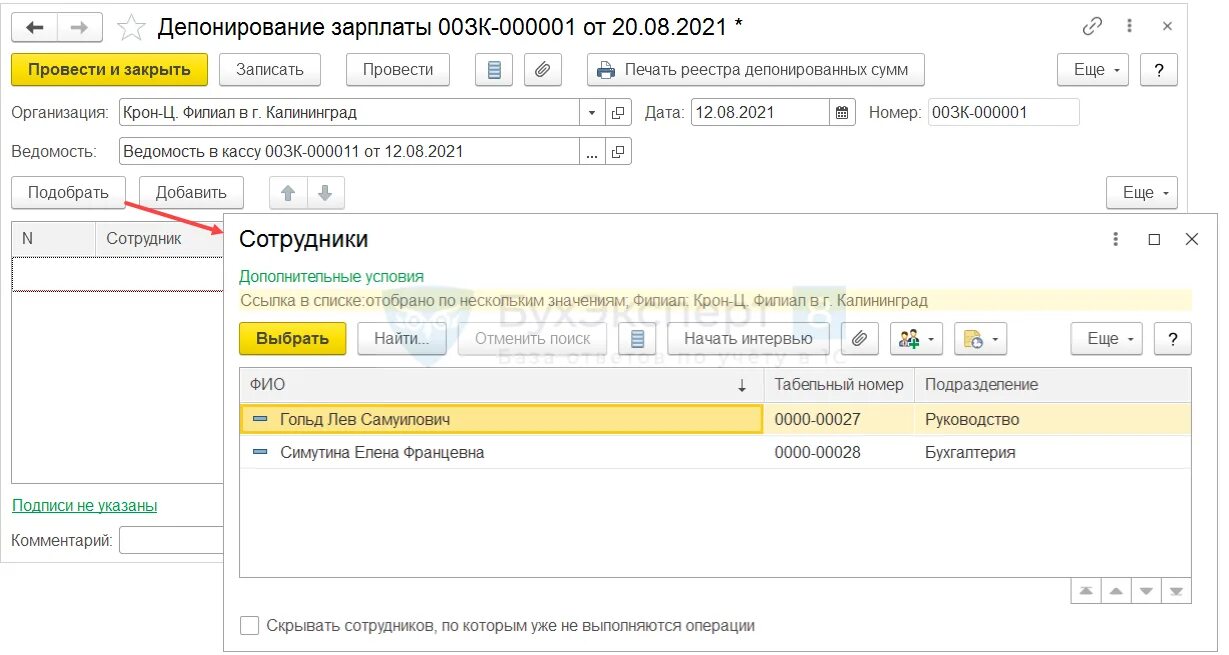
Task: Click the Номер input field
Action: pyautogui.click(x=1004, y=112)
